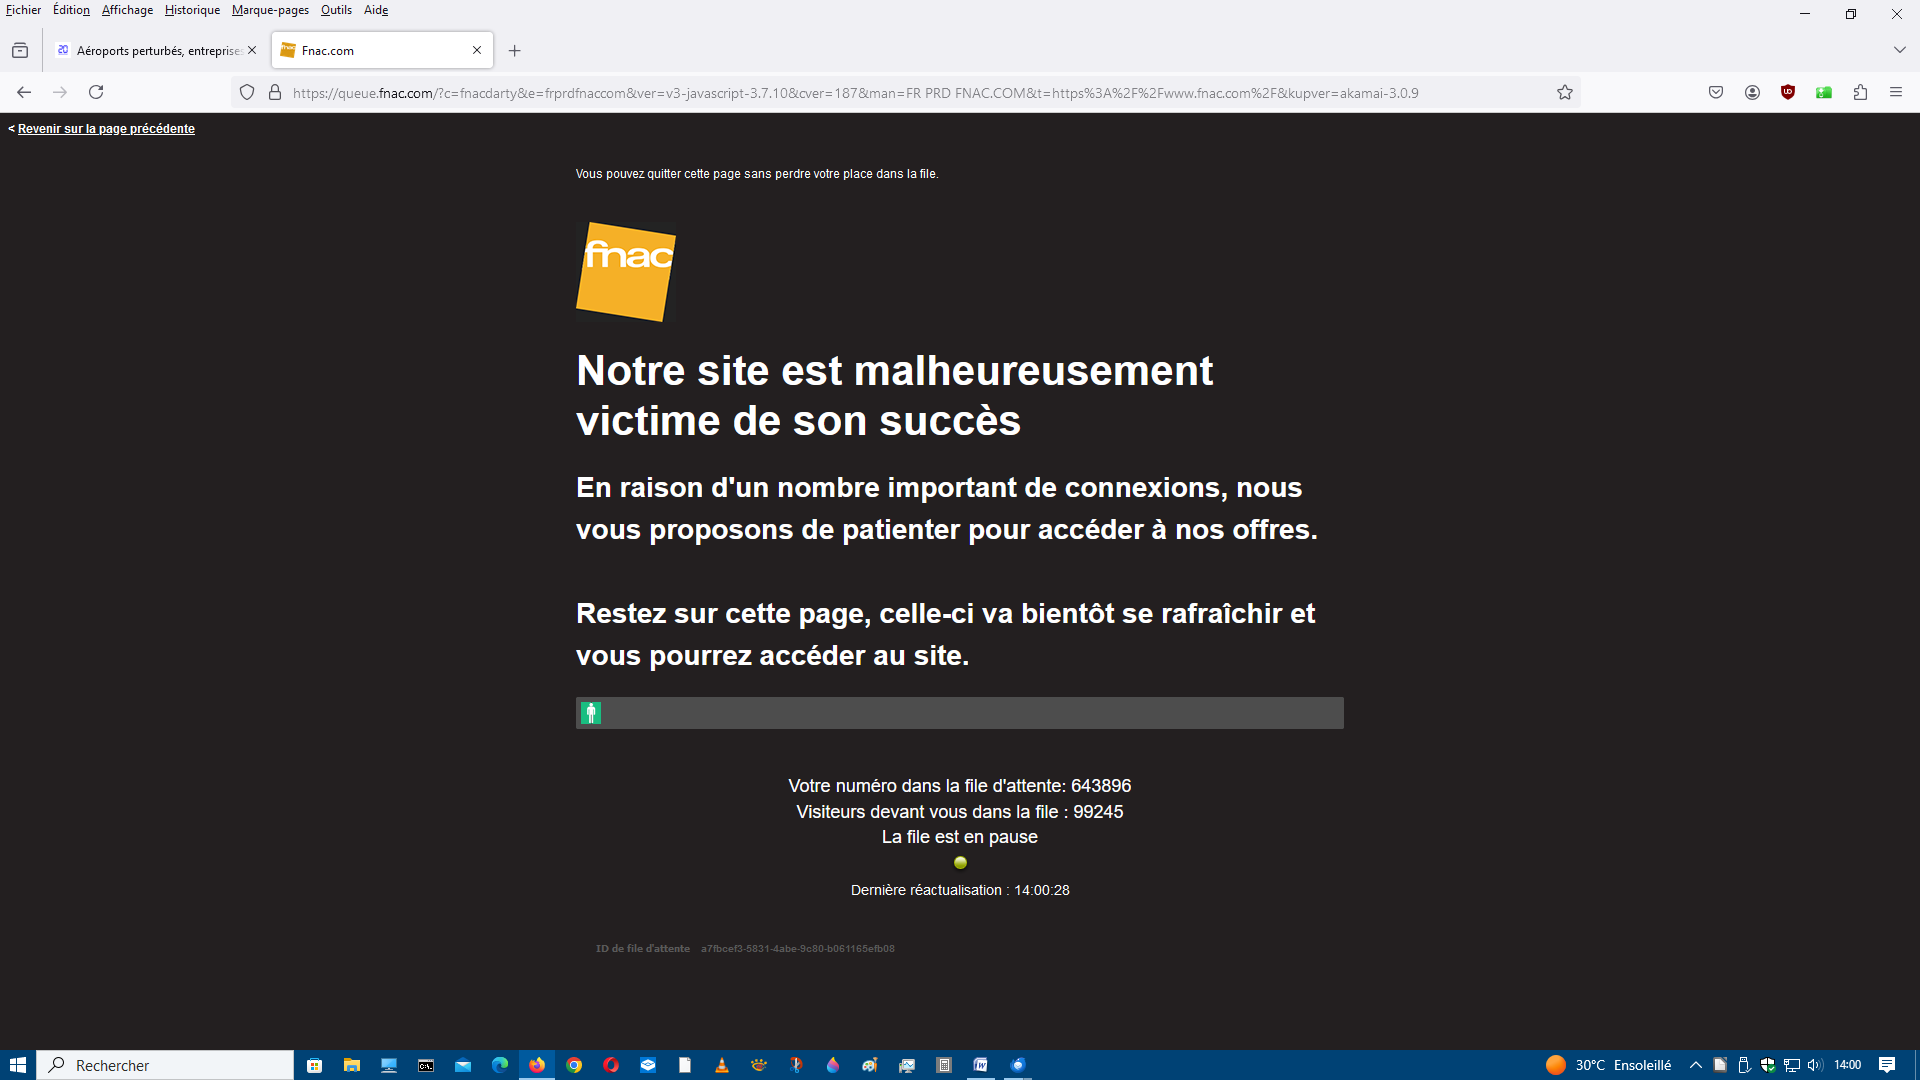The height and width of the screenshot is (1080, 1920).
Task: Open the extensions puzzle icon
Action: 1860,92
